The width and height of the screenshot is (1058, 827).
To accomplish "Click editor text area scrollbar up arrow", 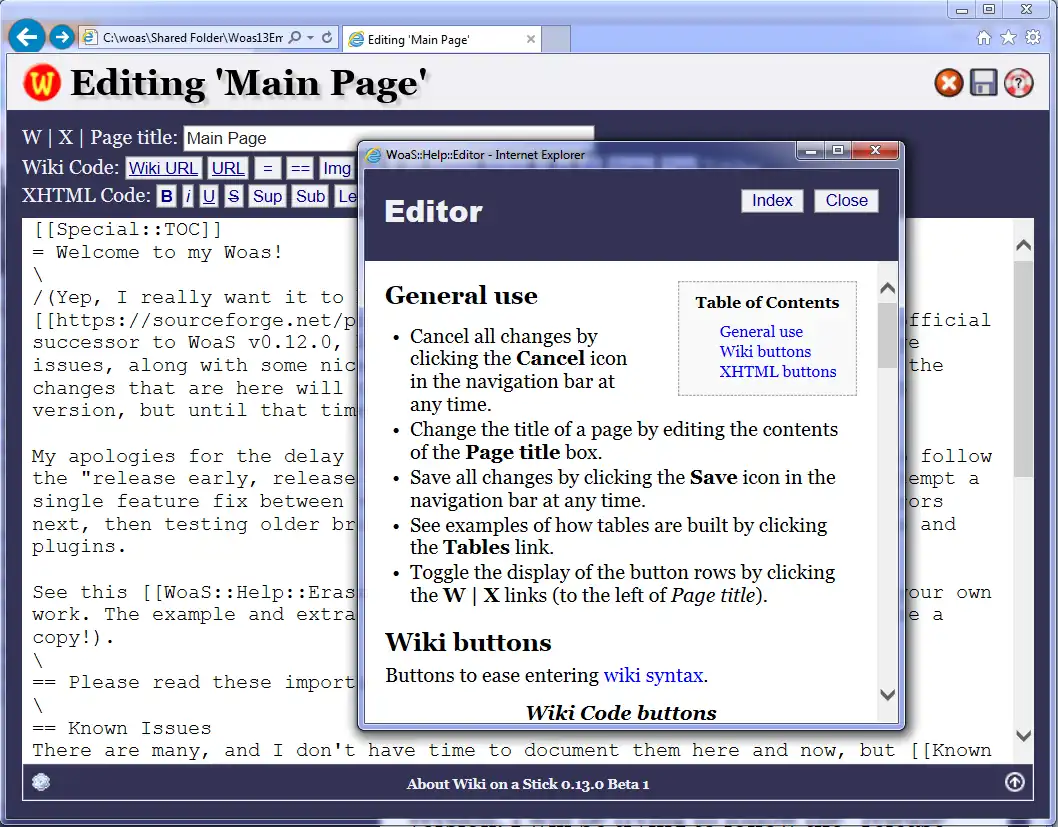I will coord(1023,245).
